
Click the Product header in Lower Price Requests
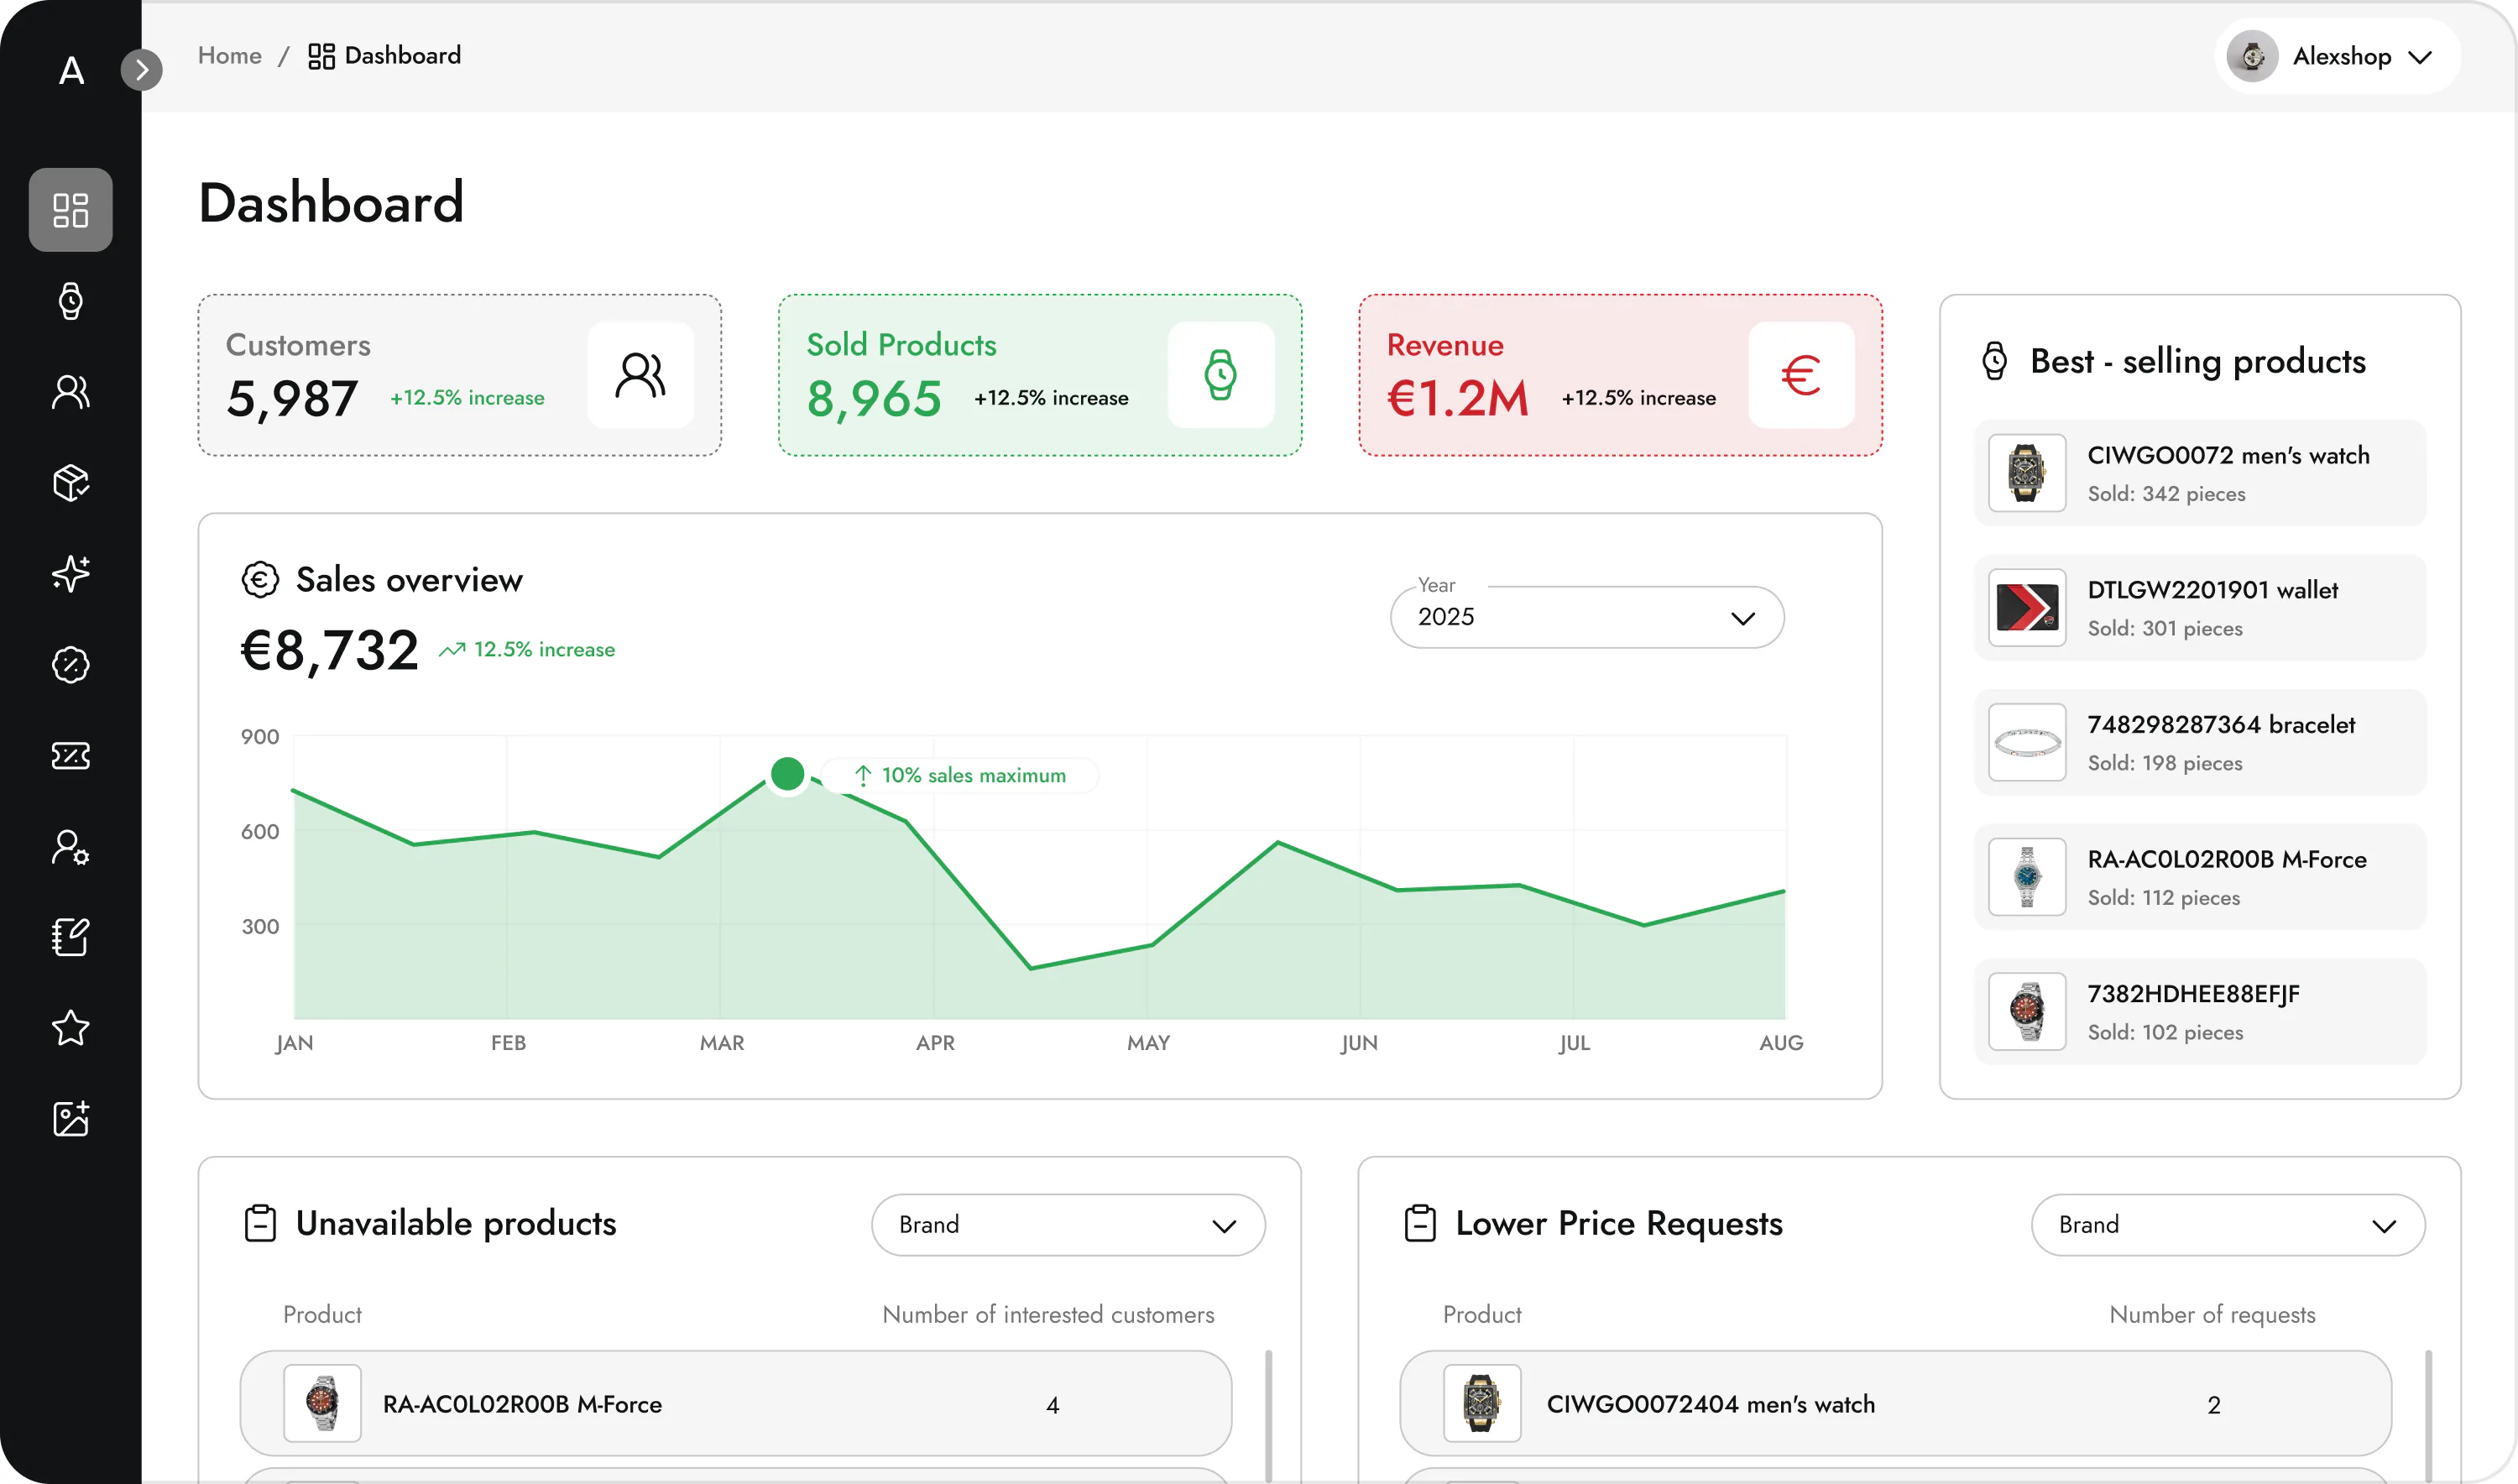click(x=1482, y=1315)
